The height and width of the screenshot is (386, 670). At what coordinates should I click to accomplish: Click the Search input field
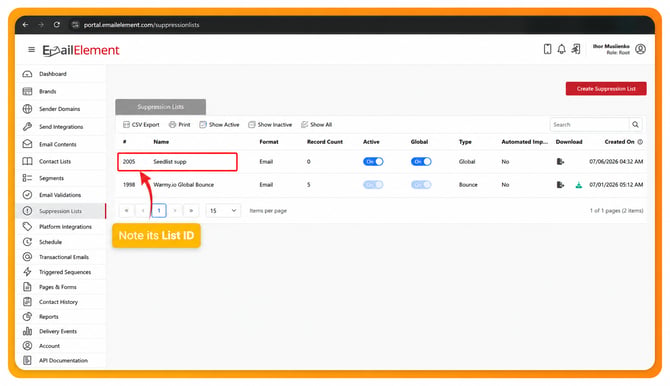(589, 124)
